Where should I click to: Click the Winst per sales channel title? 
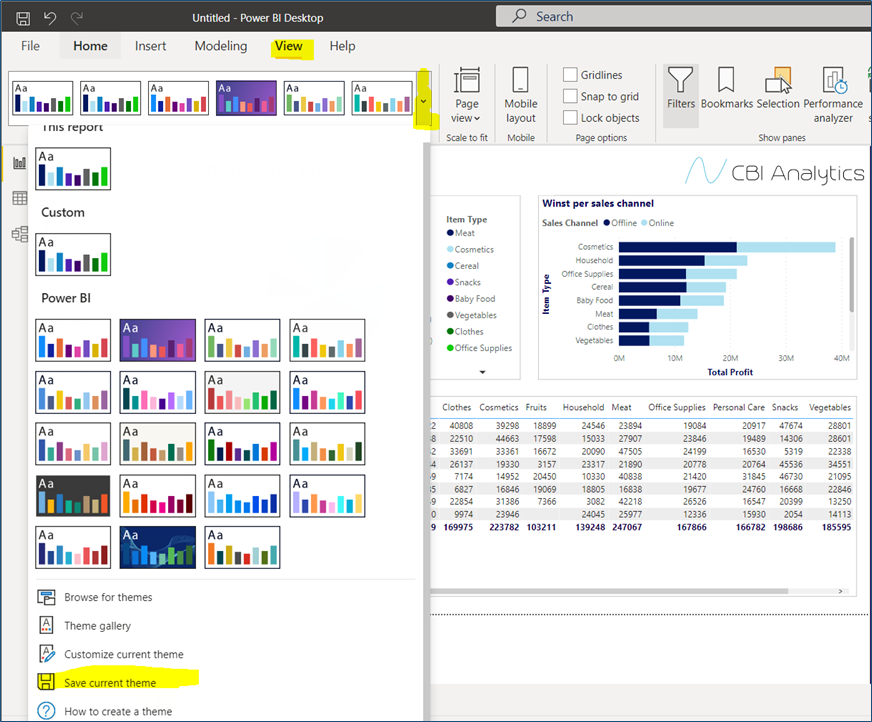pos(598,204)
